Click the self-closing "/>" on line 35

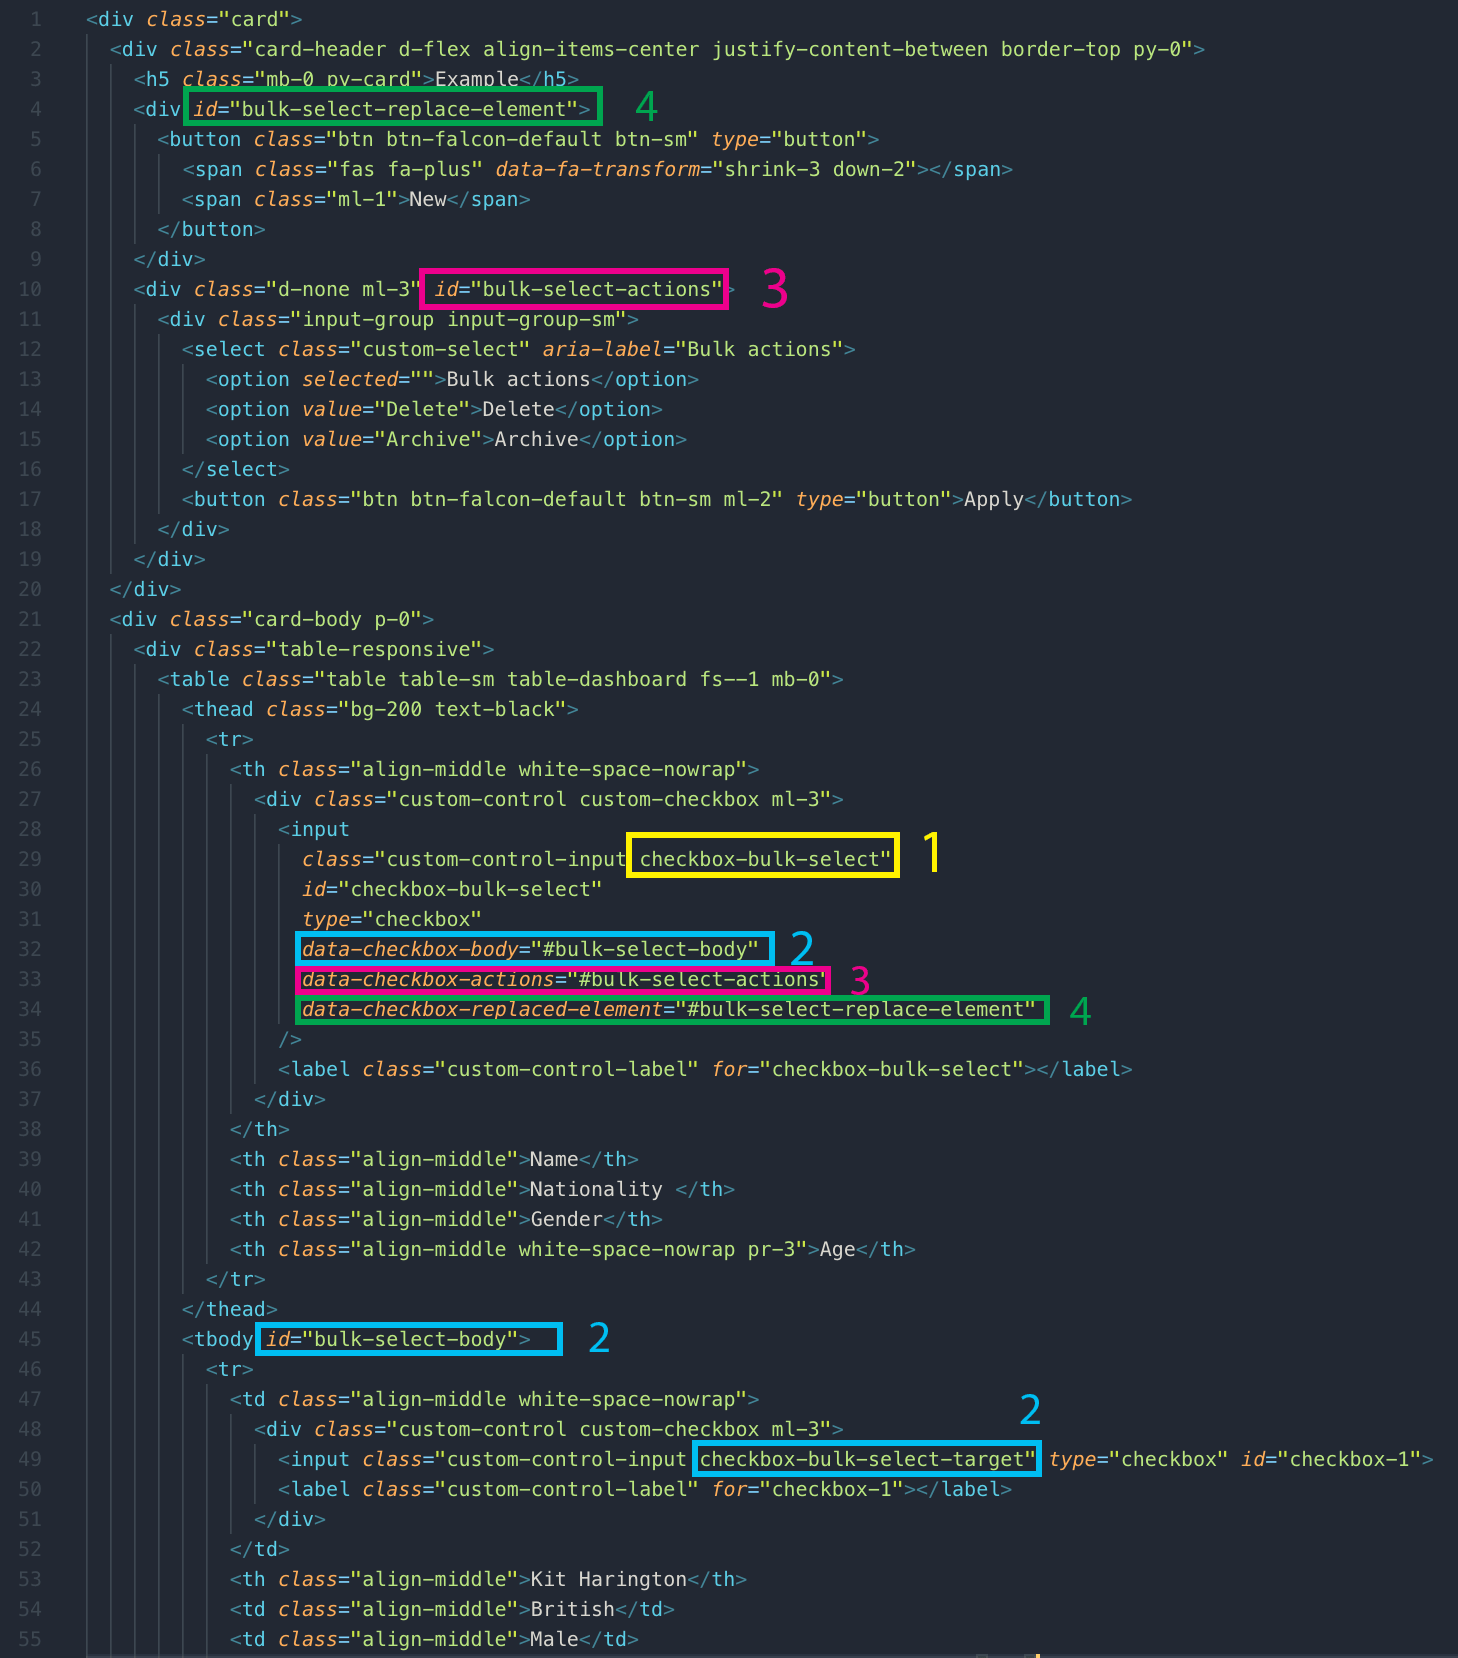[290, 1039]
